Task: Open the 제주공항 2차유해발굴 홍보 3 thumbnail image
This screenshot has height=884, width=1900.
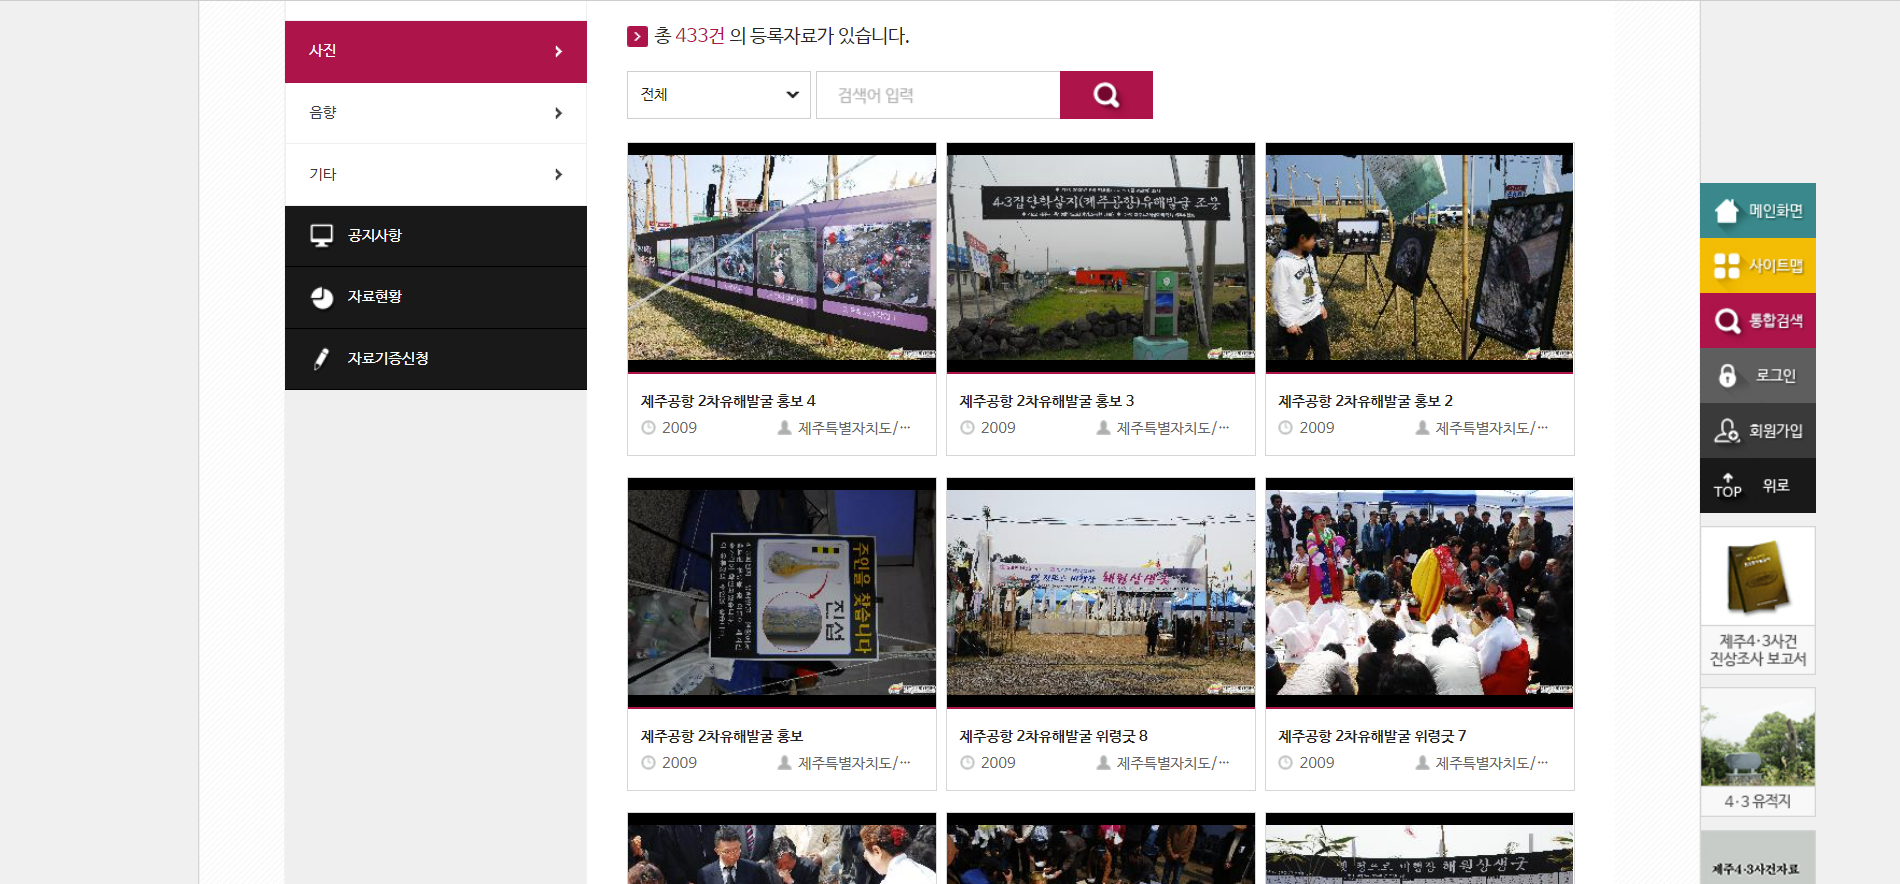Action: coord(1100,258)
